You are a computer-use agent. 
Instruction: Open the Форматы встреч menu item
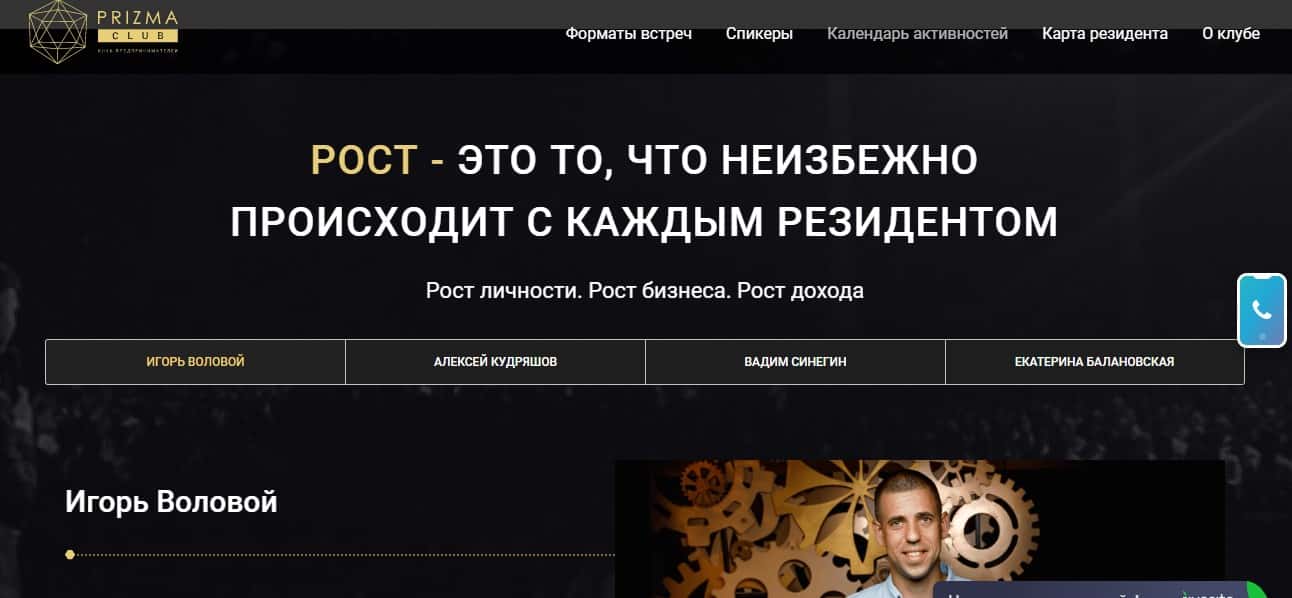(628, 33)
